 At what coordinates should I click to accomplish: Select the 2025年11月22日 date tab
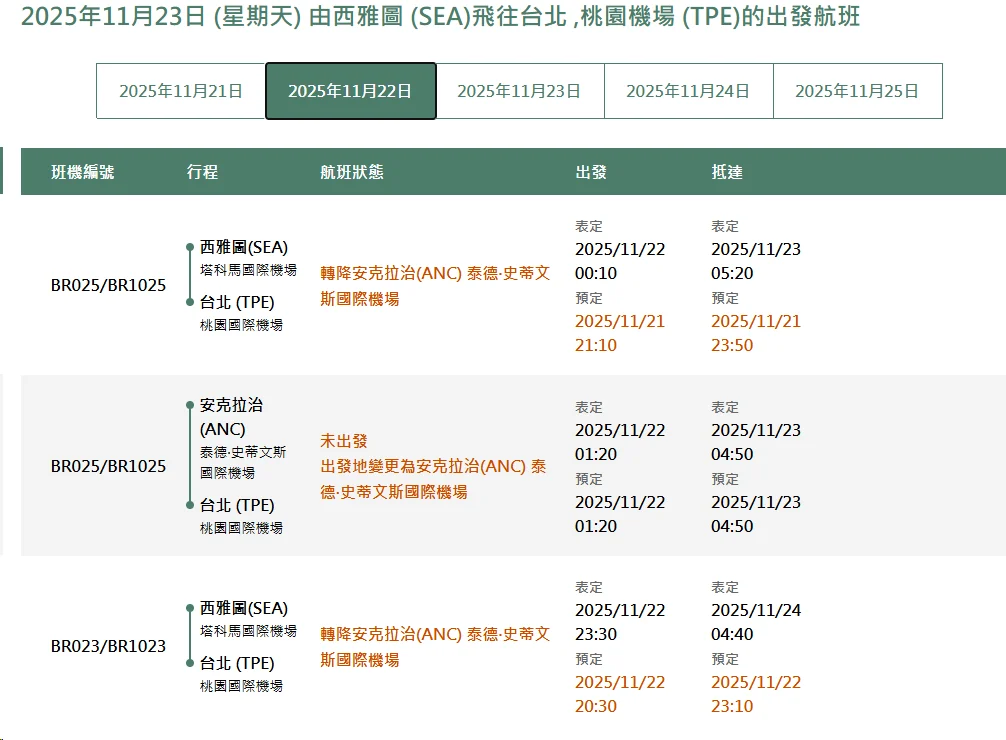[350, 91]
